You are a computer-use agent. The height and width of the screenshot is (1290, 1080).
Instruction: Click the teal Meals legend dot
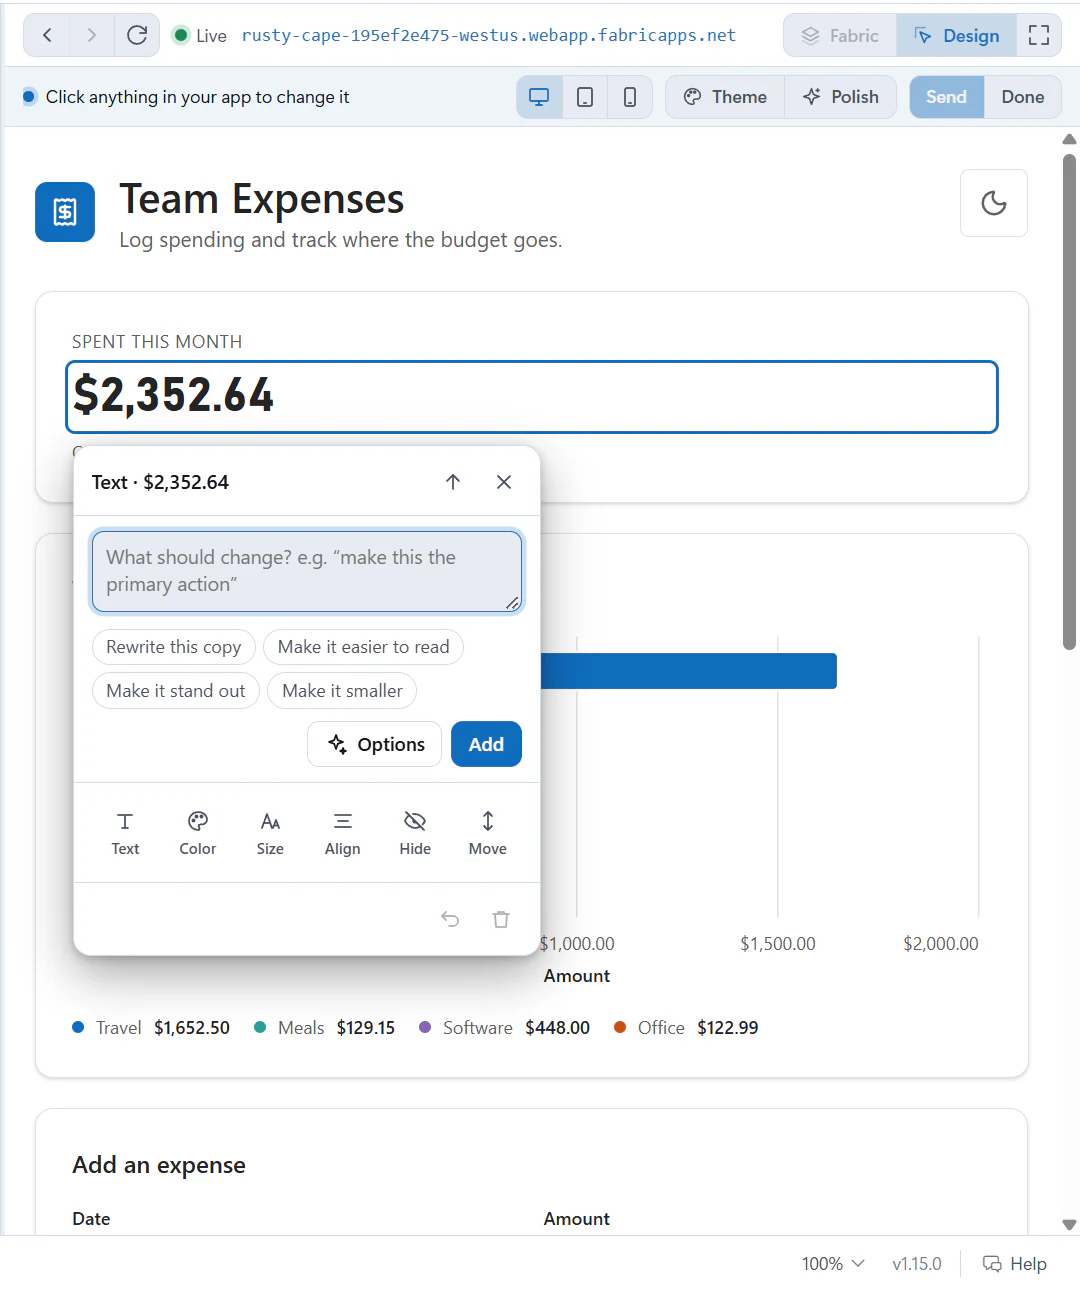click(260, 1027)
